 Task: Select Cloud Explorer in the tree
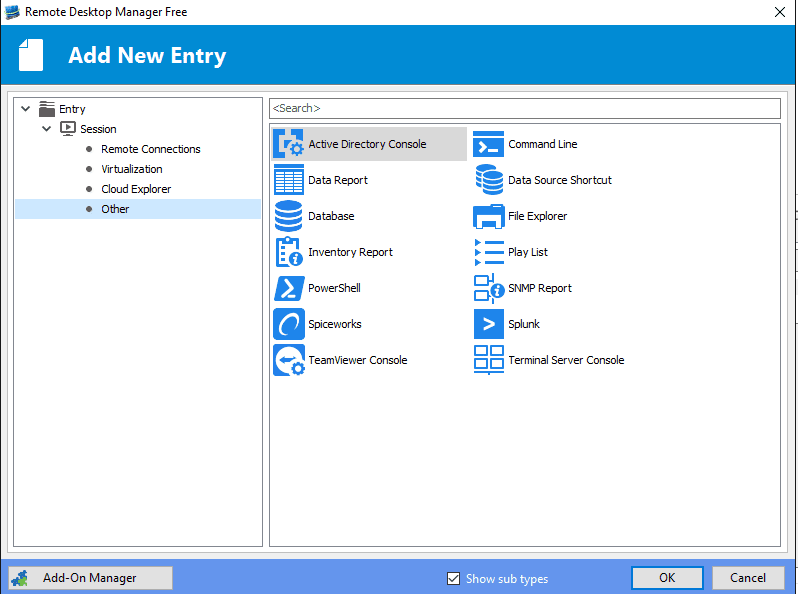(x=136, y=189)
